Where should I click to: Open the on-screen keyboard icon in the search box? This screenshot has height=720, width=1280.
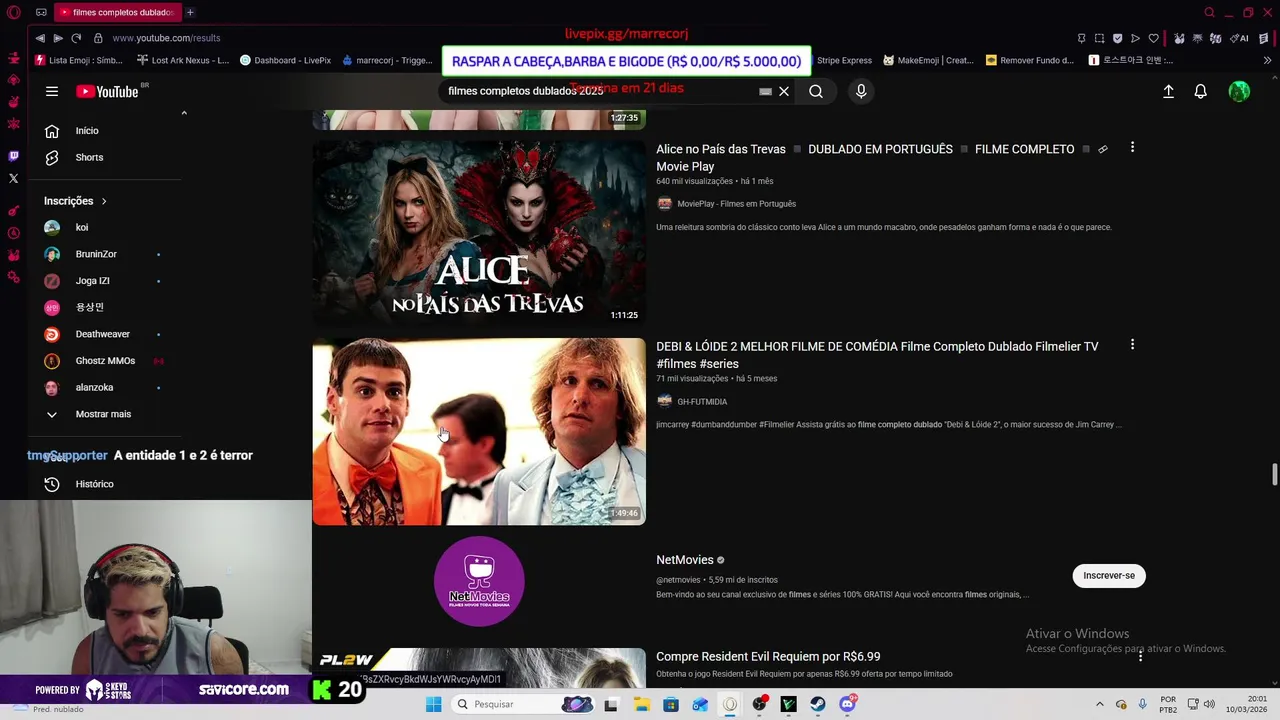click(x=765, y=91)
